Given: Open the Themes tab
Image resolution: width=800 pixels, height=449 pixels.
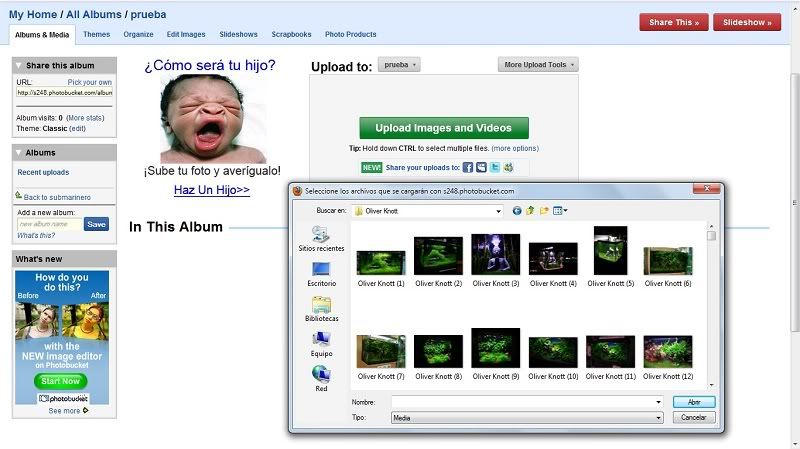Looking at the screenshot, I should coord(96,34).
